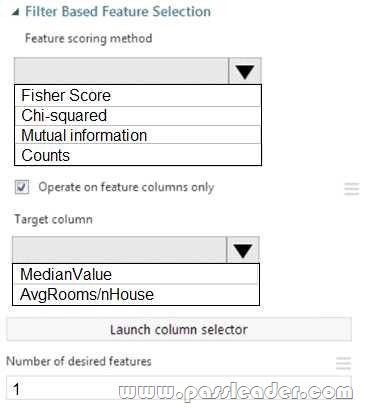Screen dimensions: 366x408
Task: Click the Feature scoring method label
Action: point(89,38)
